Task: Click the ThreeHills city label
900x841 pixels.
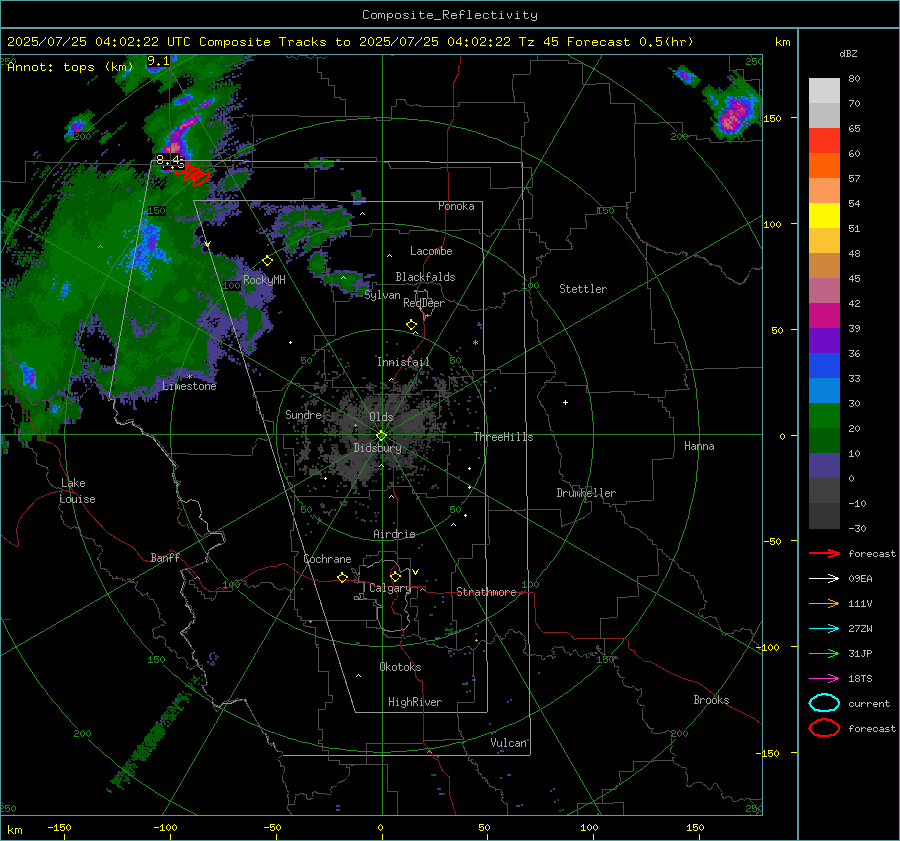Action: click(x=503, y=437)
